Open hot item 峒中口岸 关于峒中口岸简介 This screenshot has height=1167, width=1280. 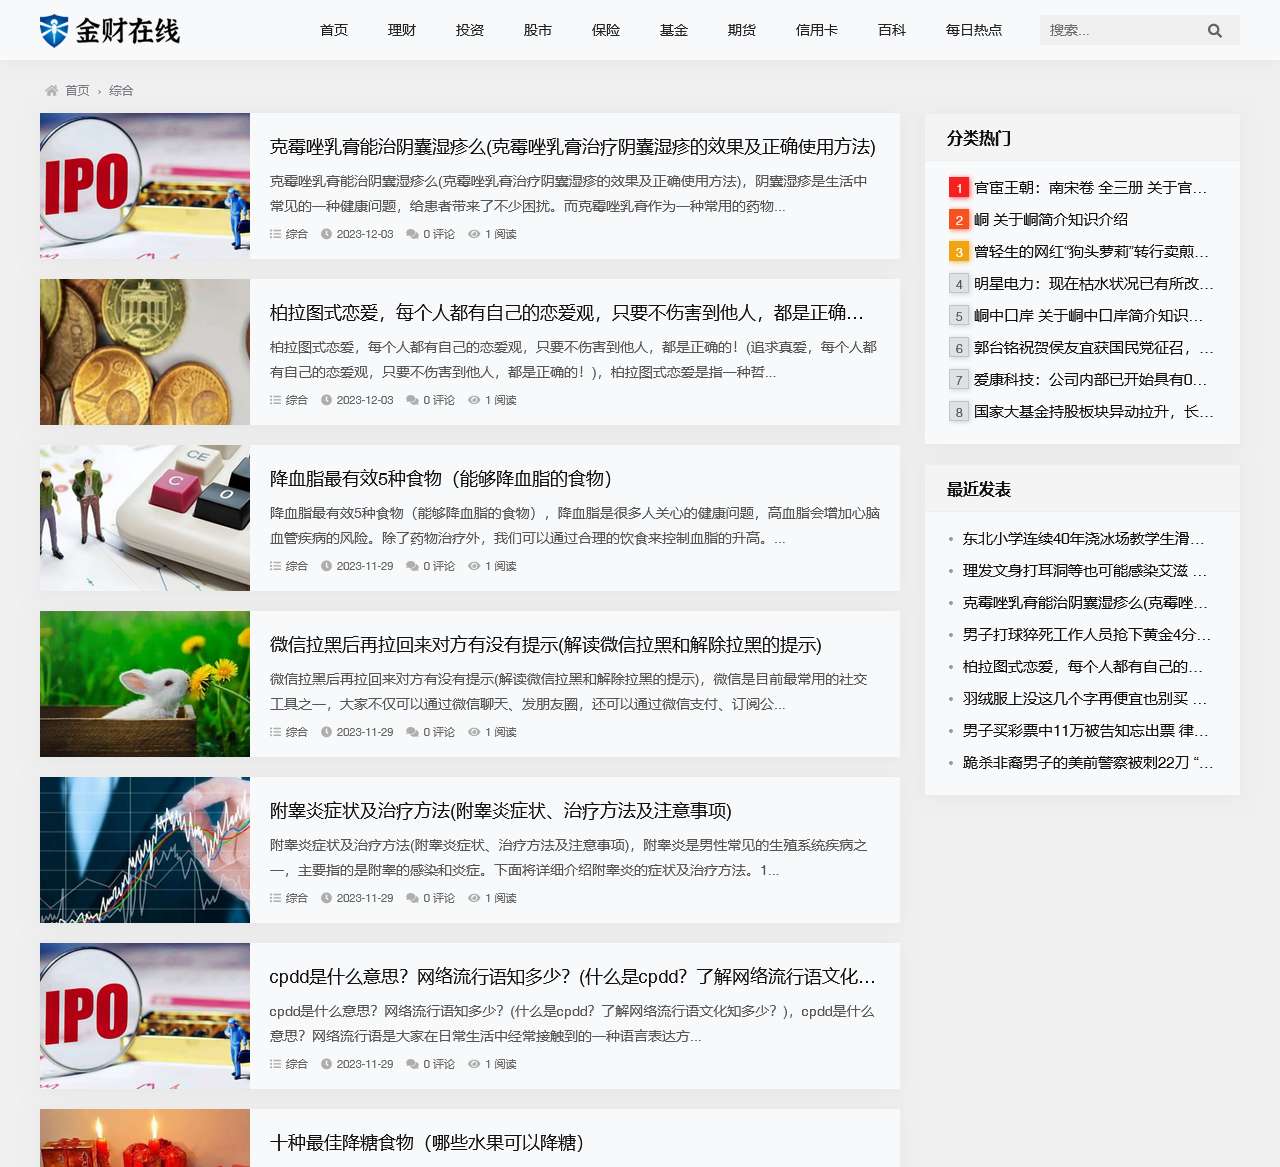click(1089, 316)
